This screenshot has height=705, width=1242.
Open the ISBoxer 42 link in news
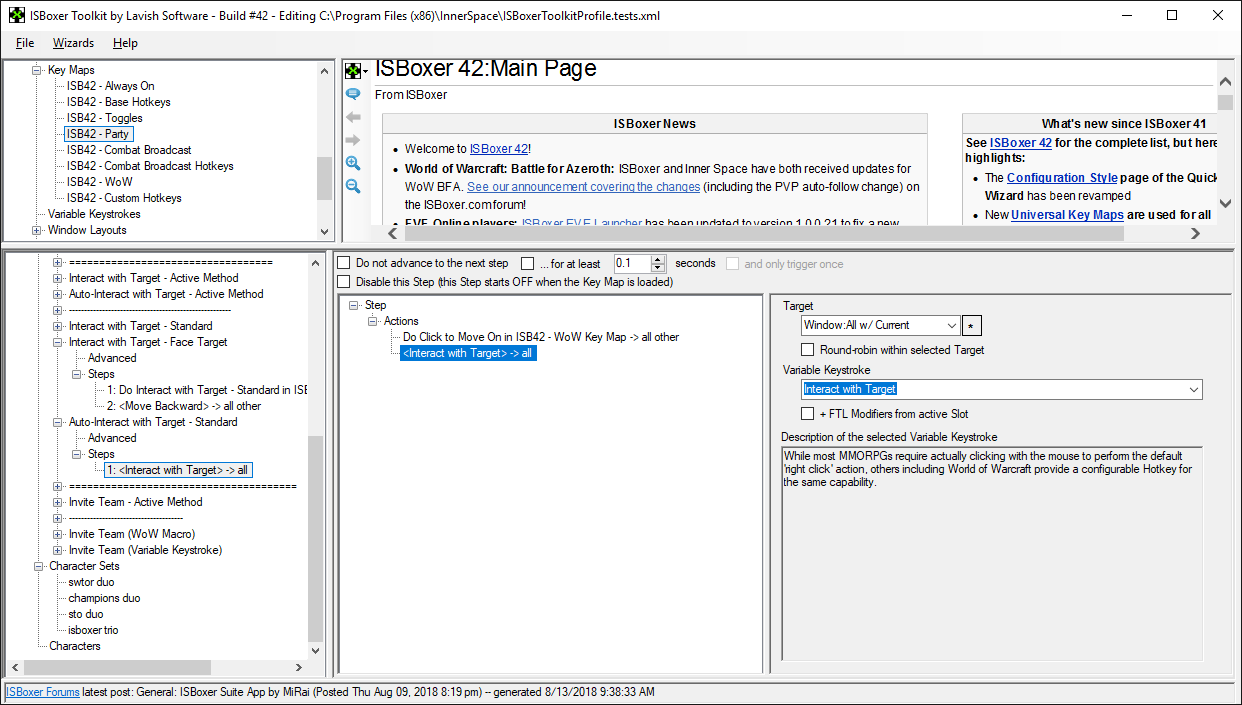click(499, 149)
